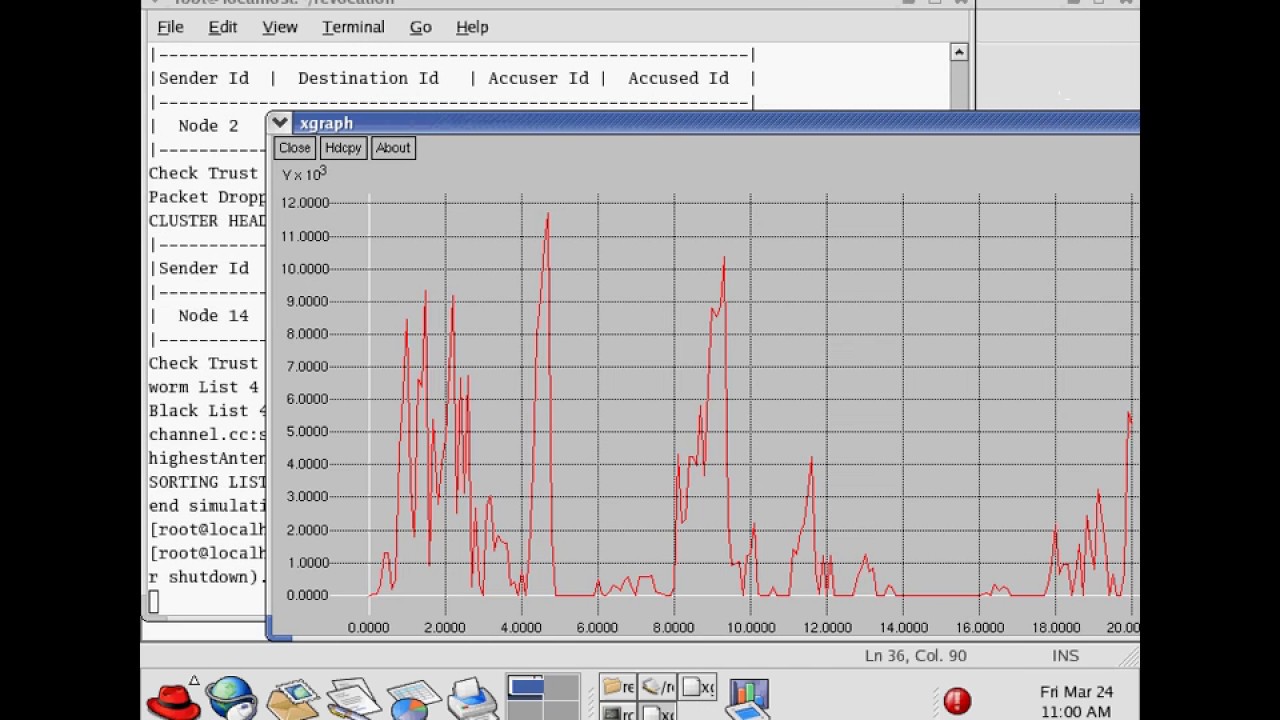
Task: Open the File menu
Action: click(170, 27)
